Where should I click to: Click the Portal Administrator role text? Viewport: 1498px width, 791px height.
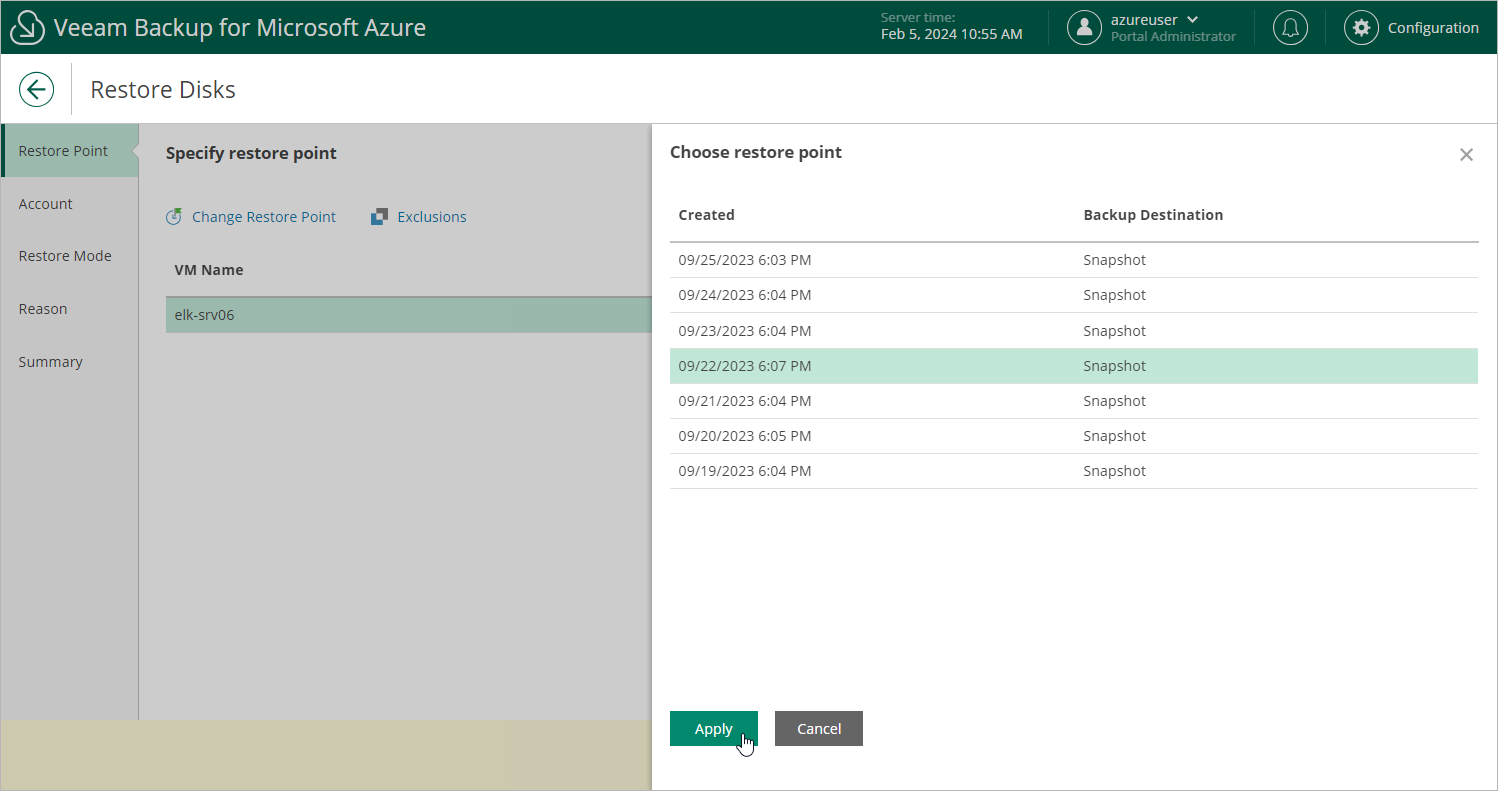tap(1173, 37)
